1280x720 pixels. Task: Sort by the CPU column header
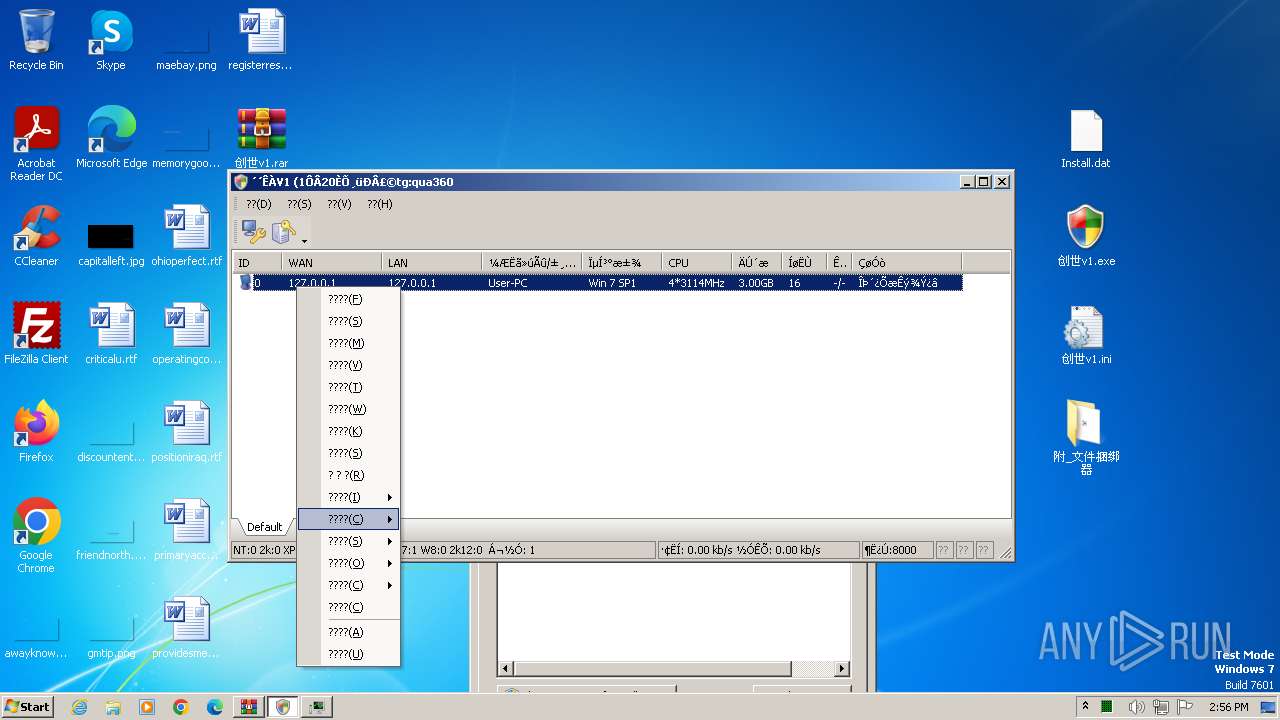click(696, 263)
